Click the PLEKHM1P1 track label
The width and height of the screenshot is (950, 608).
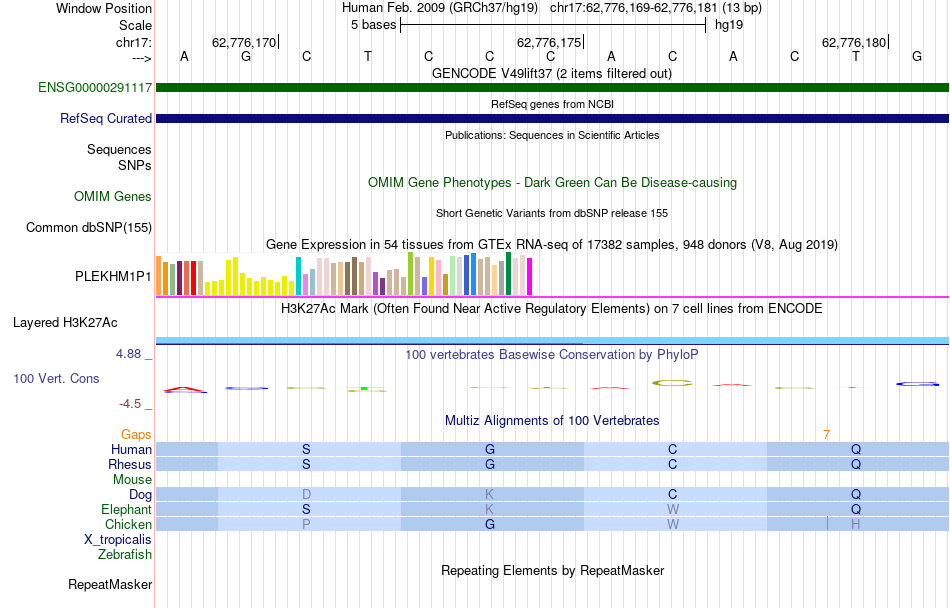[x=113, y=277]
